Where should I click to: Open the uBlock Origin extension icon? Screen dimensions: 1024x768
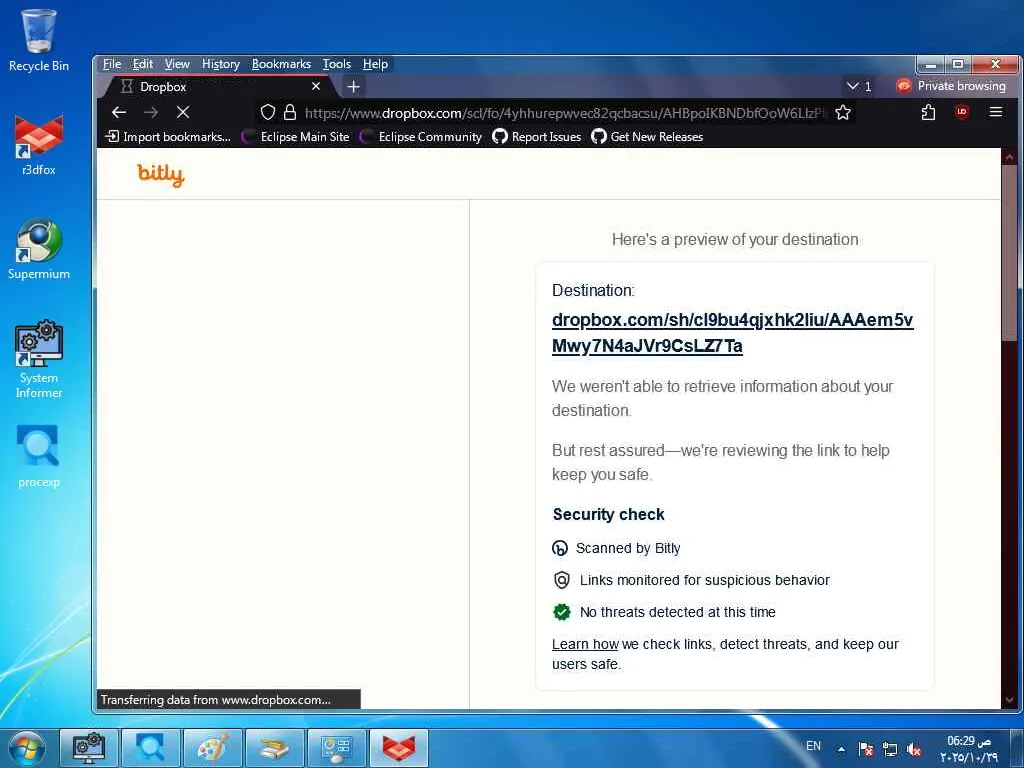click(x=961, y=112)
